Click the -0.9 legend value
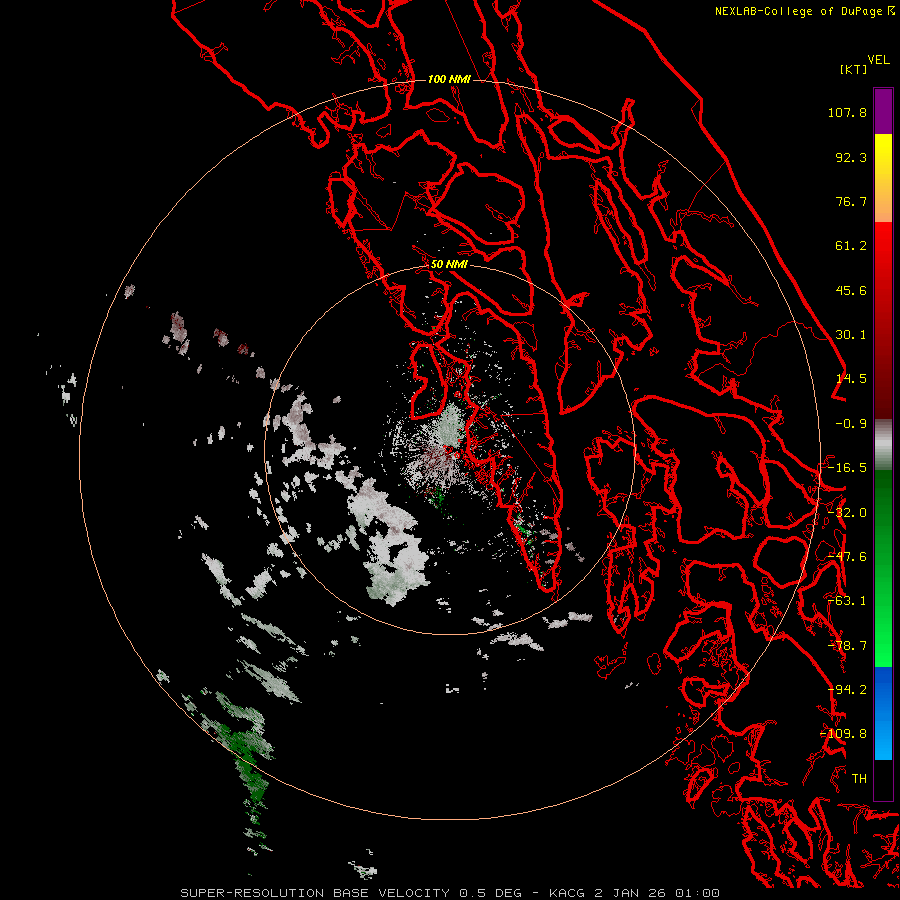The image size is (900, 900). point(851,424)
